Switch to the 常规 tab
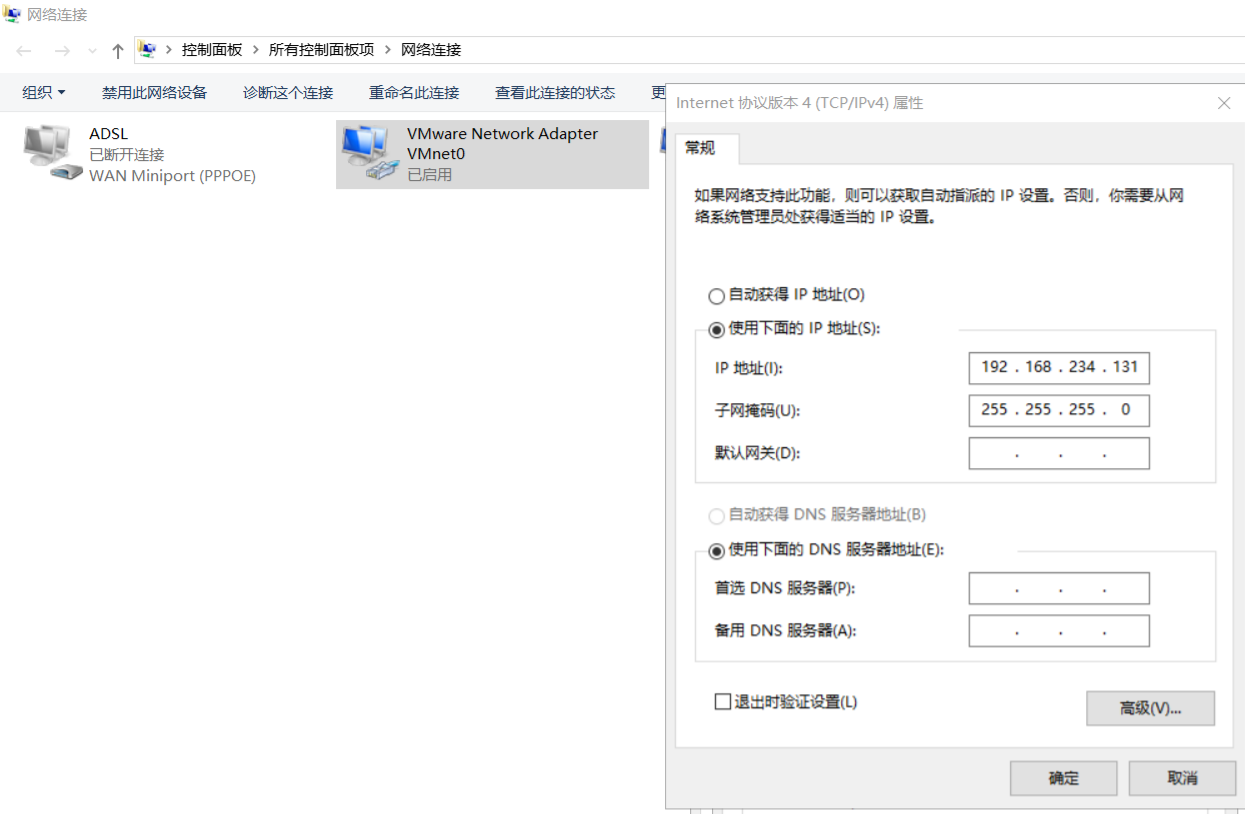 700,148
